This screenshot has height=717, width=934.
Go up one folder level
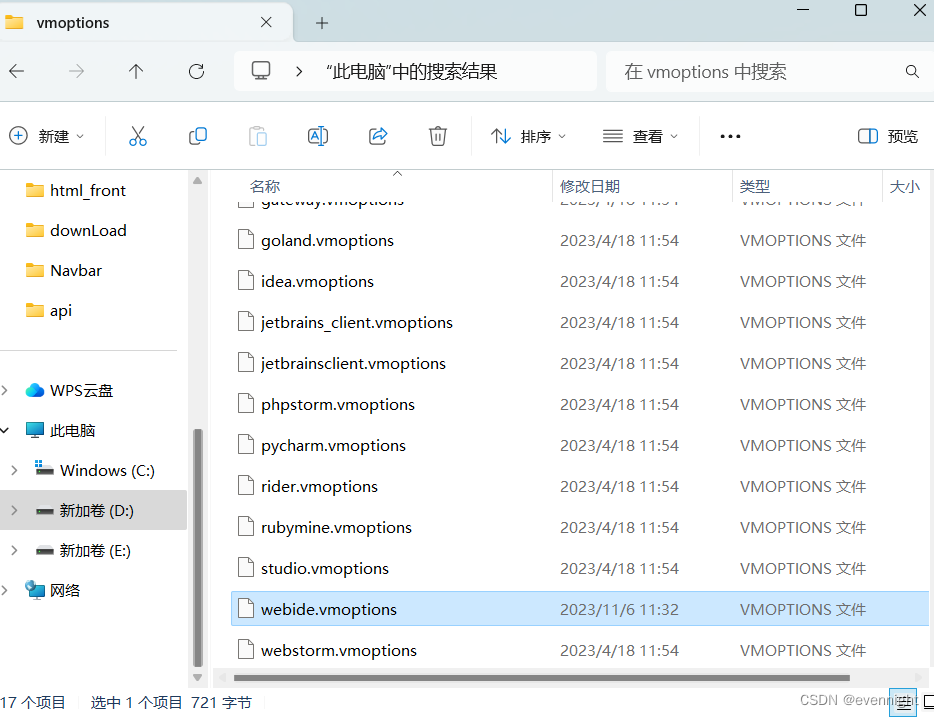[136, 71]
